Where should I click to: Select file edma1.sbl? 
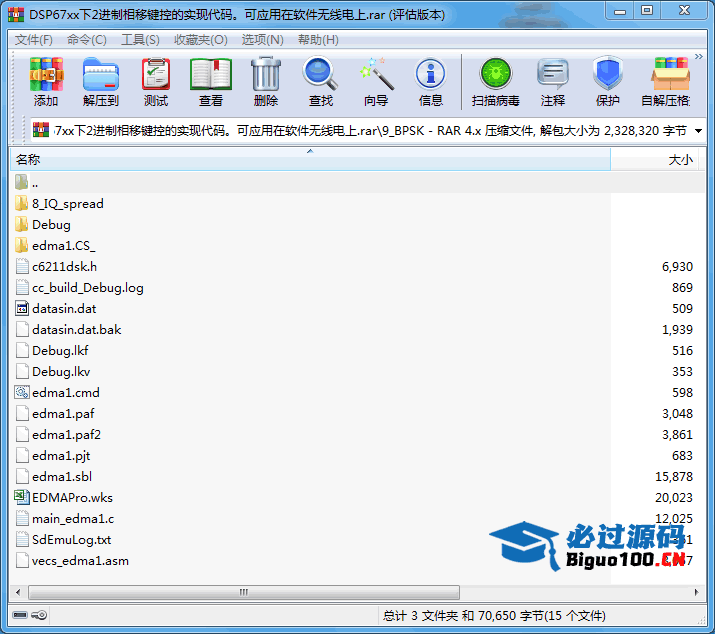(x=53, y=476)
